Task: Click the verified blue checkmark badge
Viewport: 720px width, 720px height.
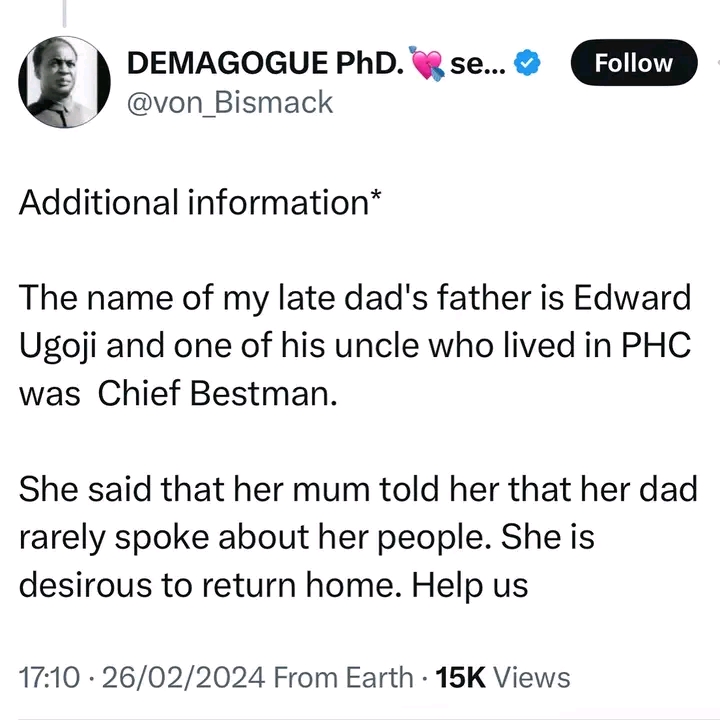Action: pos(529,65)
